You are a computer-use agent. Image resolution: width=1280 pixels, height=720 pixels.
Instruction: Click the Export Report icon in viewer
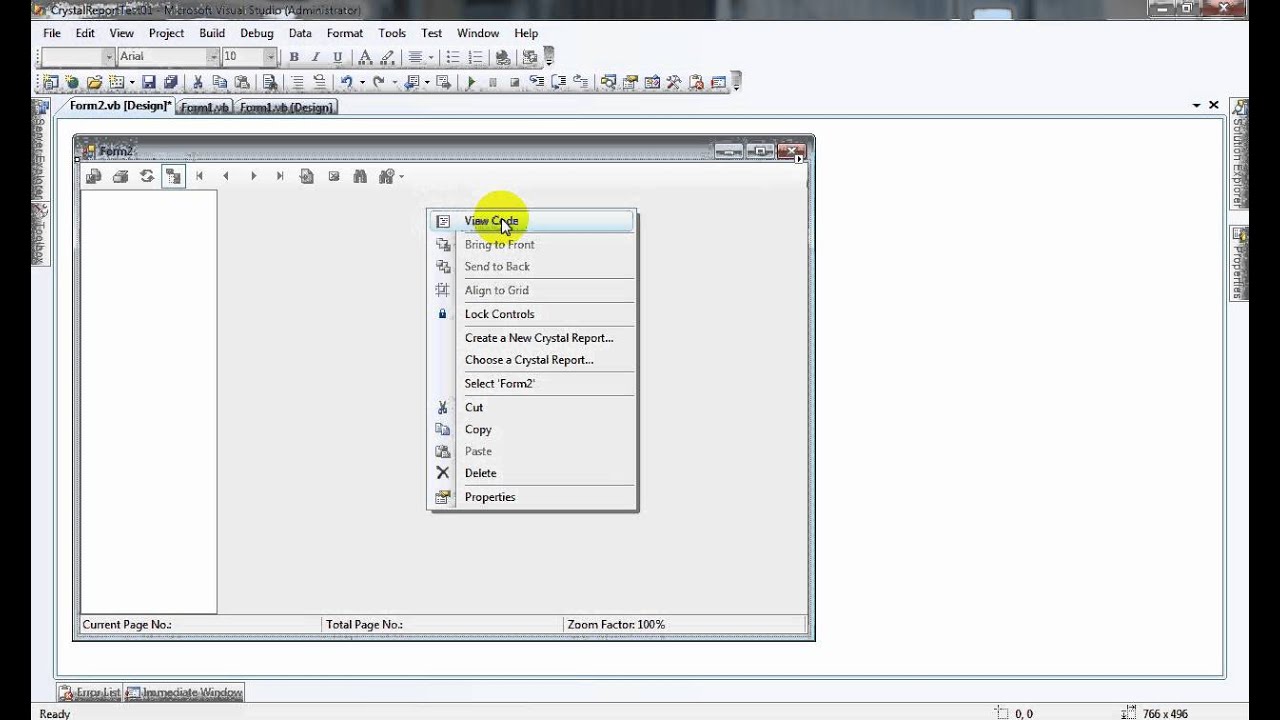pos(94,176)
